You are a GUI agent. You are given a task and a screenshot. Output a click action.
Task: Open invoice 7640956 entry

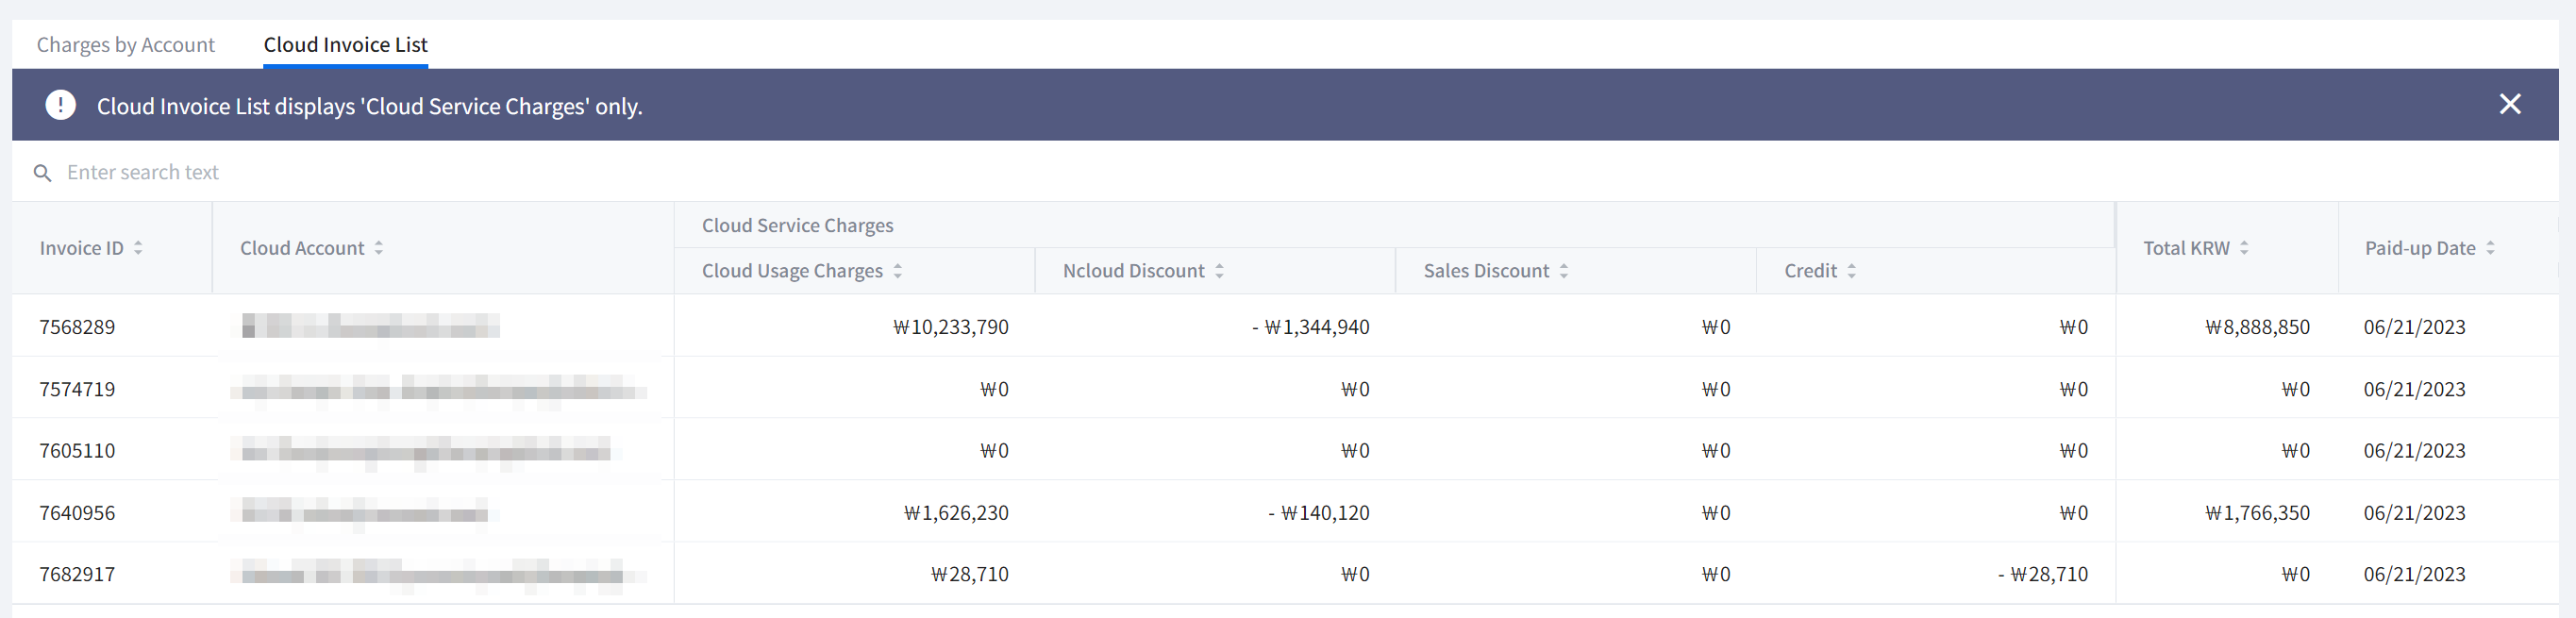(x=77, y=513)
